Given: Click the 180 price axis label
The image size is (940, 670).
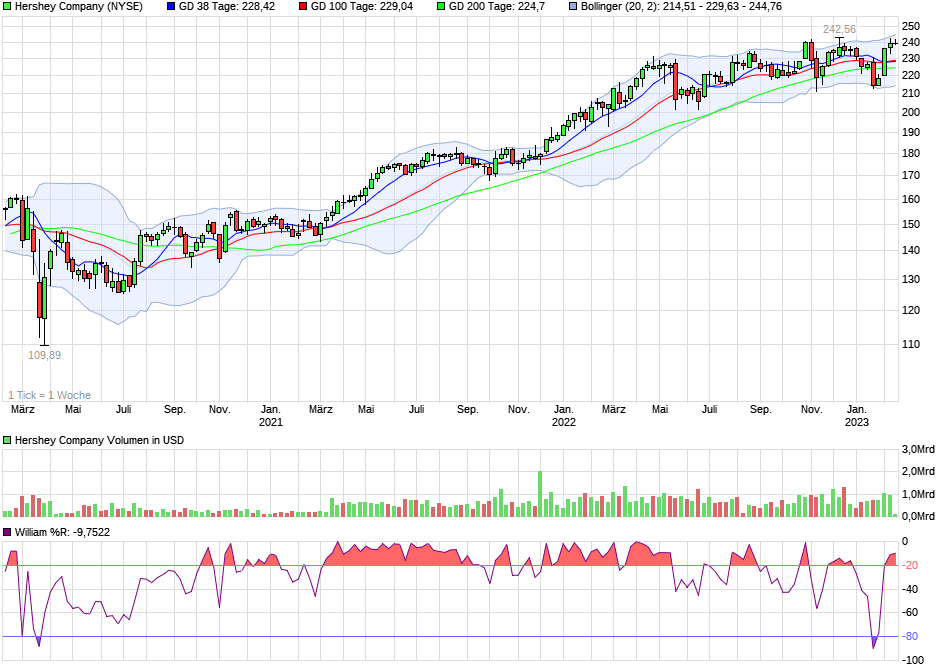Looking at the screenshot, I should (x=911, y=153).
